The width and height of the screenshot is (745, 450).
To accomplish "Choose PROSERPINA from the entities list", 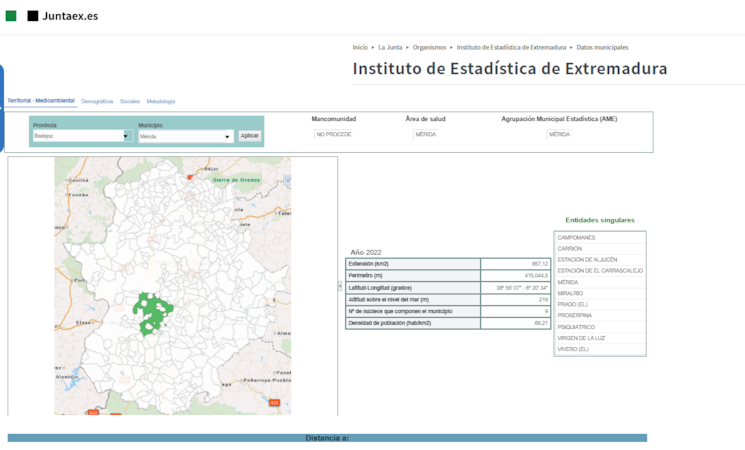I will [577, 315].
